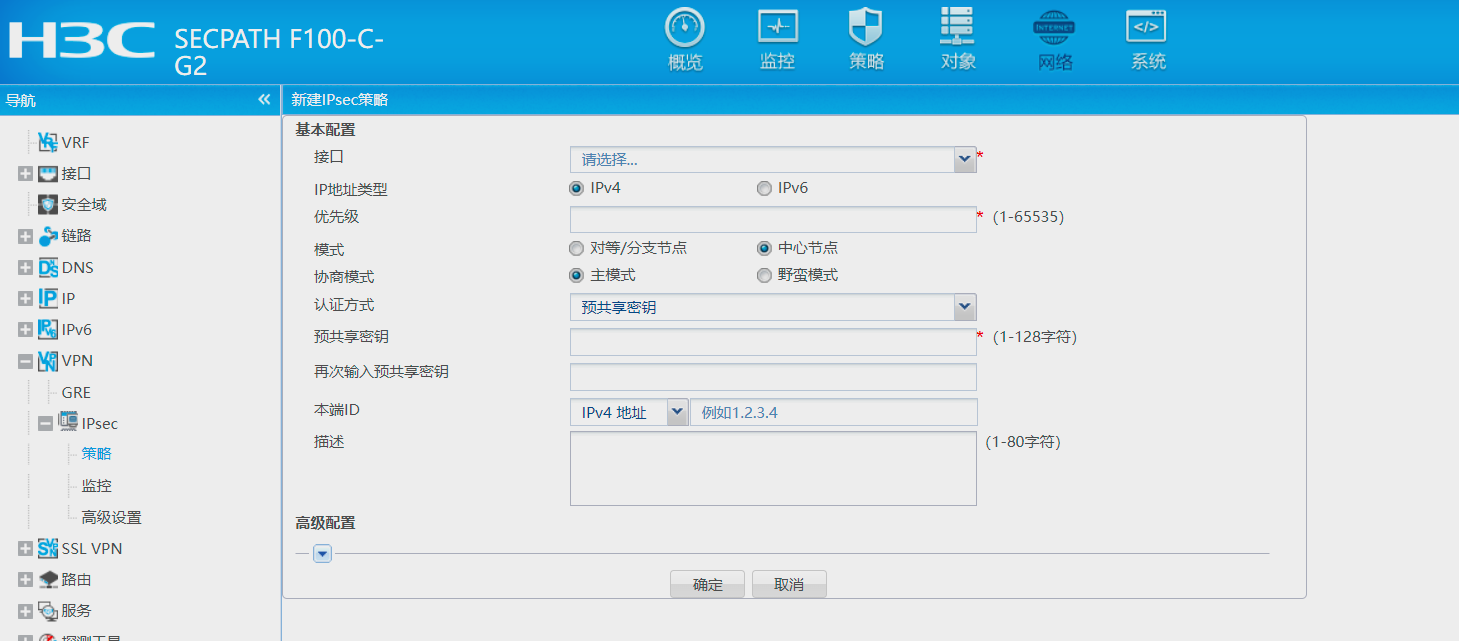Image resolution: width=1459 pixels, height=641 pixels.
Task: Click the 服务 service icon
Action: 48,610
